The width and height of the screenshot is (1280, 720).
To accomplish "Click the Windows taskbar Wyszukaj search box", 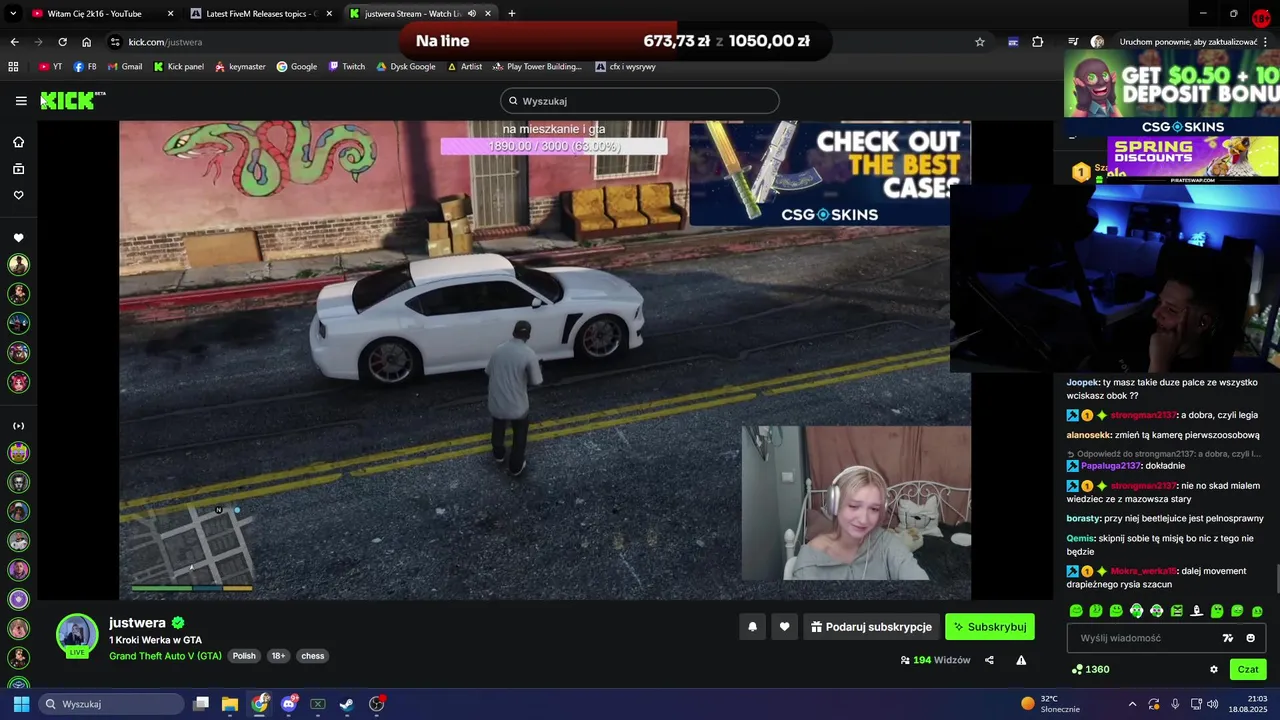I will pyautogui.click(x=110, y=704).
